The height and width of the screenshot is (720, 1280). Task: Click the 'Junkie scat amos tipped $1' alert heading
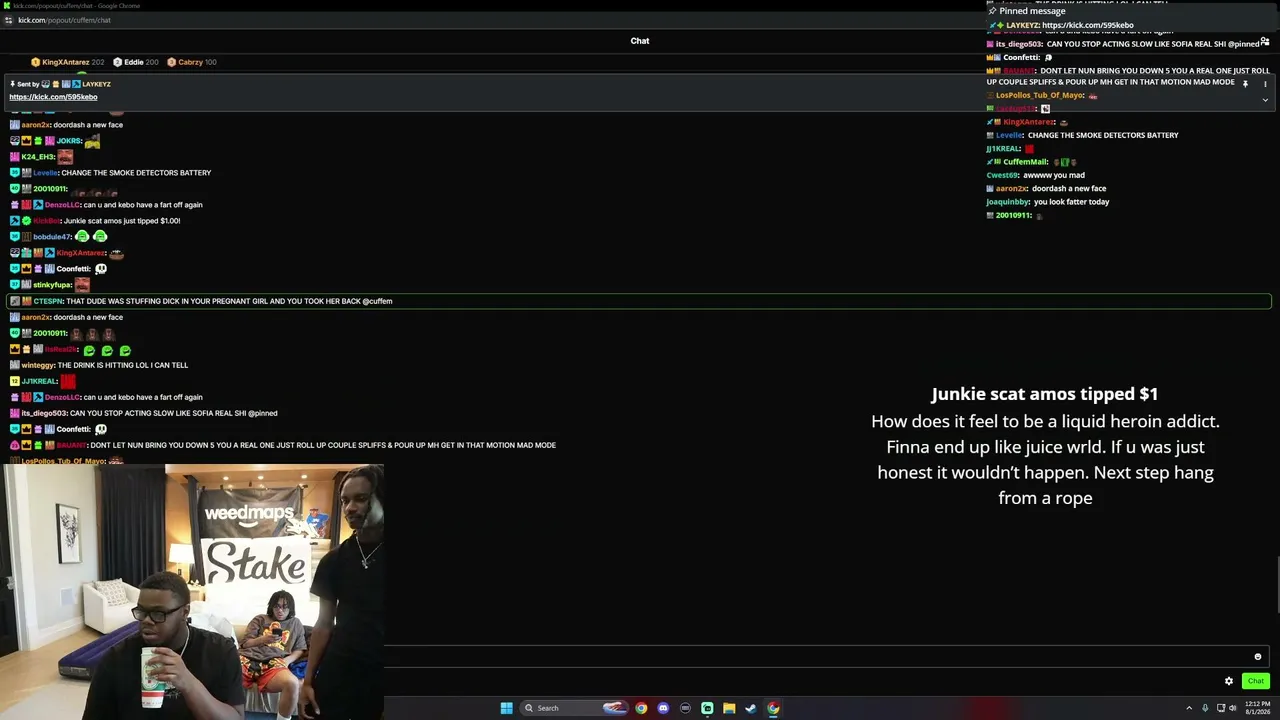[x=1045, y=394]
